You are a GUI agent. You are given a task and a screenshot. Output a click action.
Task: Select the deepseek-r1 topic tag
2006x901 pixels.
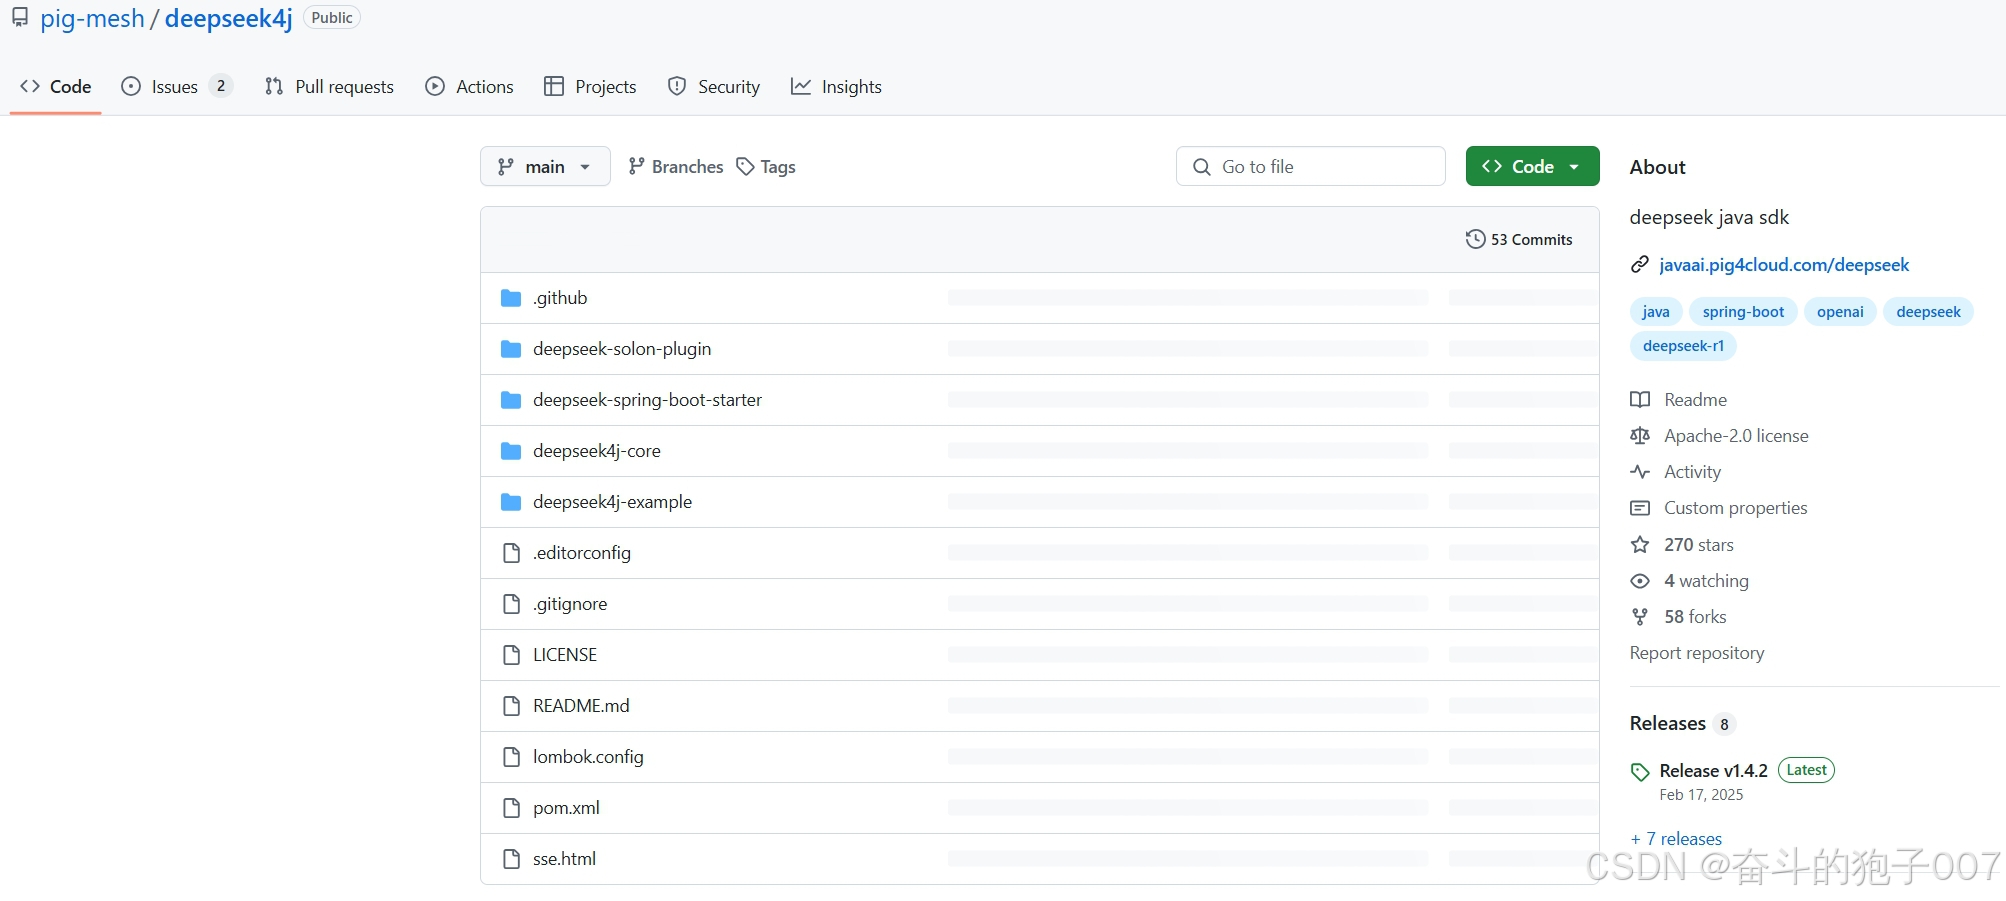pyautogui.click(x=1683, y=346)
